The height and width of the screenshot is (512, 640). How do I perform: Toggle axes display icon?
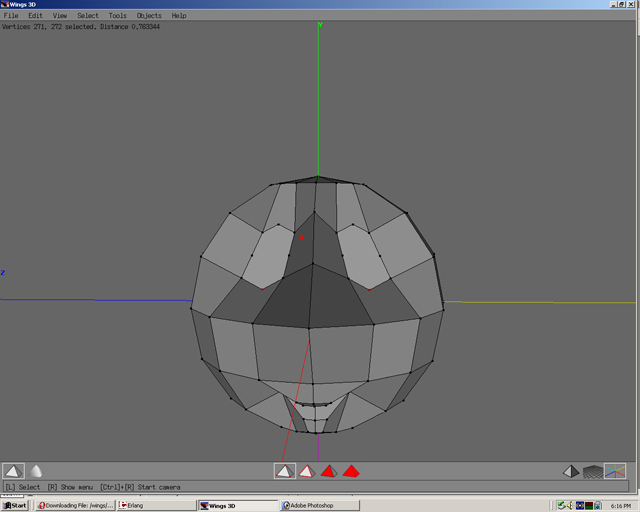(616, 471)
